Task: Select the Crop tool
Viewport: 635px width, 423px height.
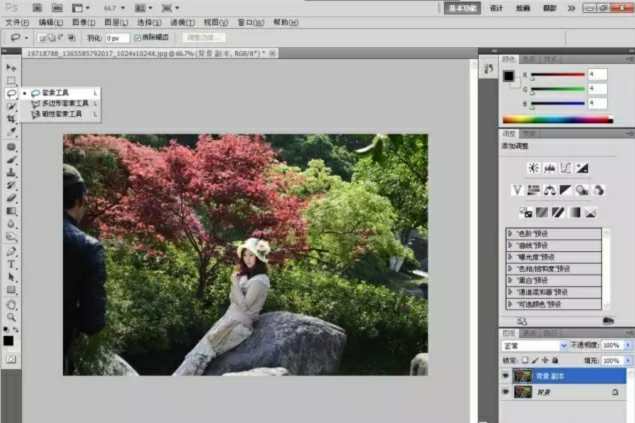Action: coord(11,119)
